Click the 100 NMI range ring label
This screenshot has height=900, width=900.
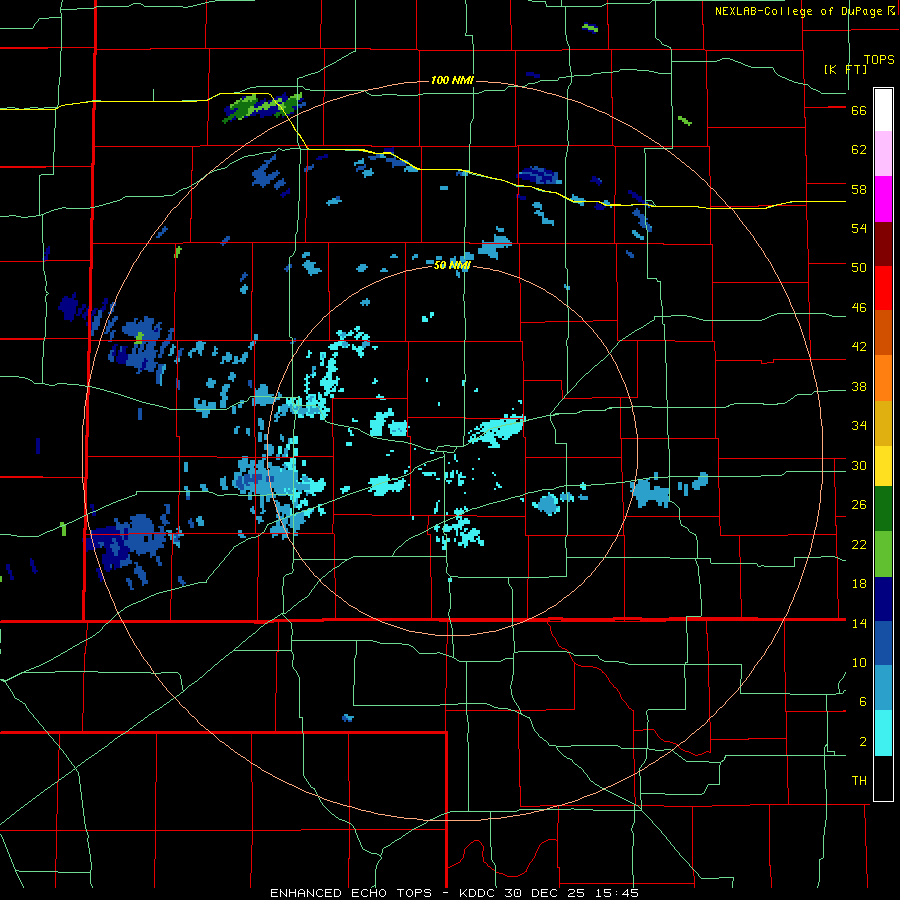(x=452, y=80)
